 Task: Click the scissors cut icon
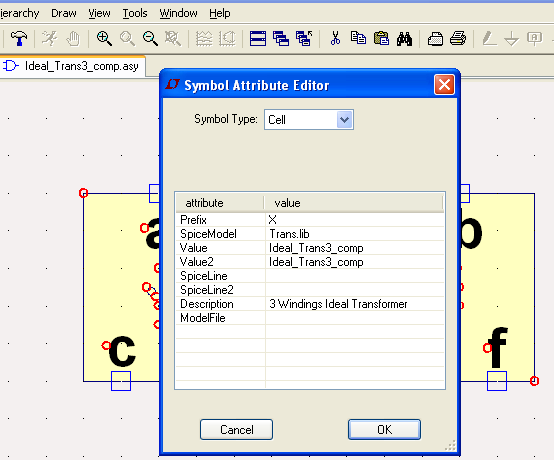(x=335, y=38)
